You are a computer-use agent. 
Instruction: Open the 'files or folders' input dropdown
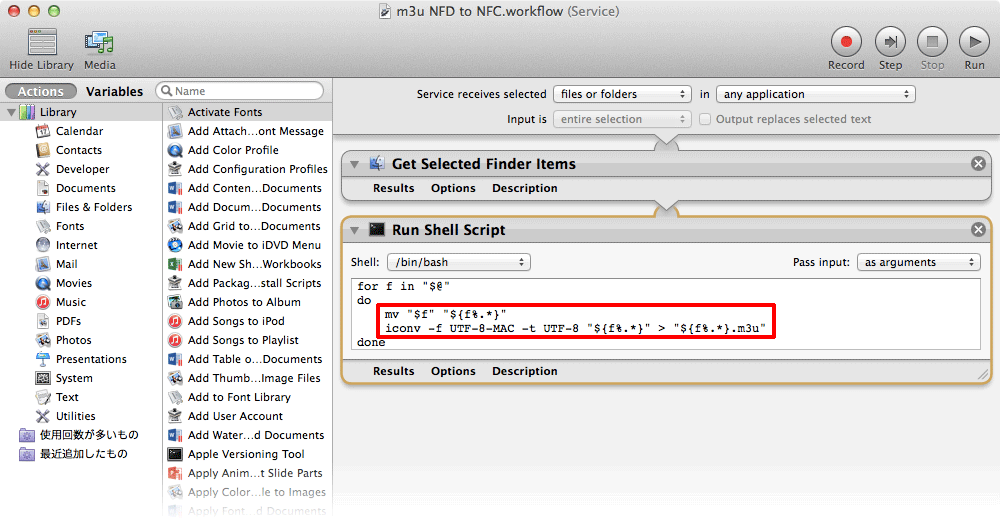[622, 94]
